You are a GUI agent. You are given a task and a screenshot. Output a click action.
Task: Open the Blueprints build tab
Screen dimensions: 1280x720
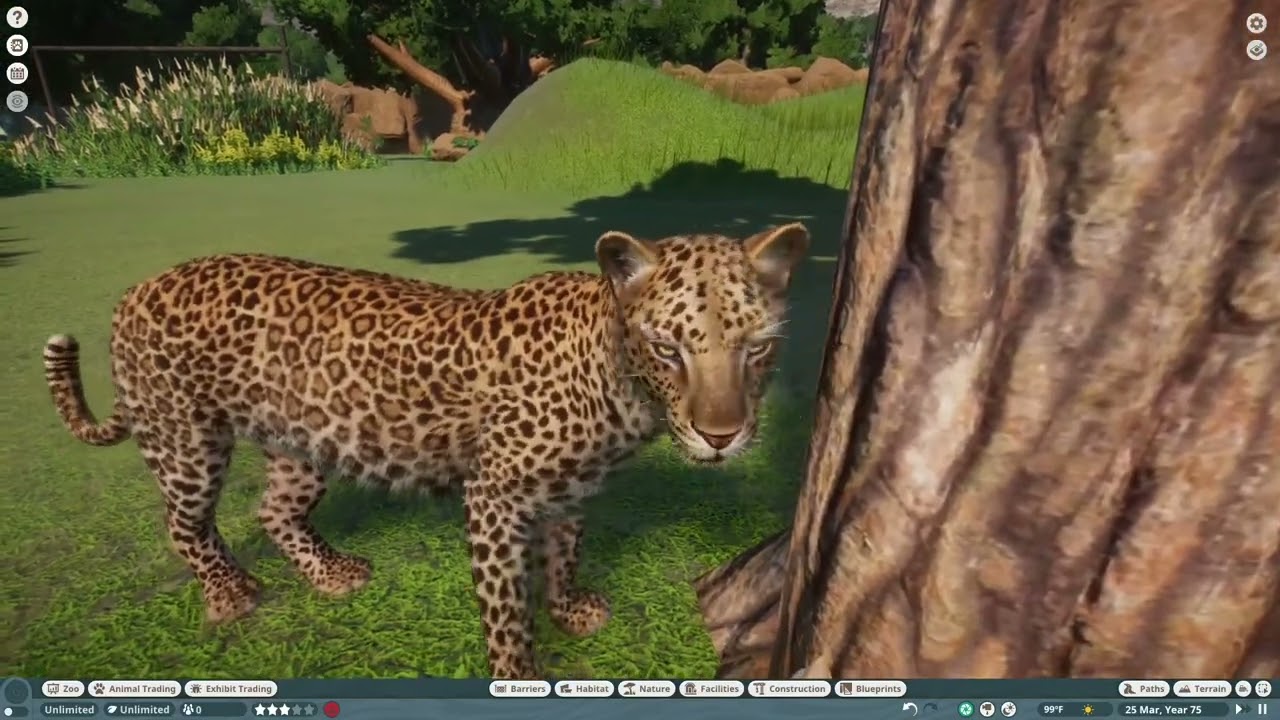(x=871, y=689)
